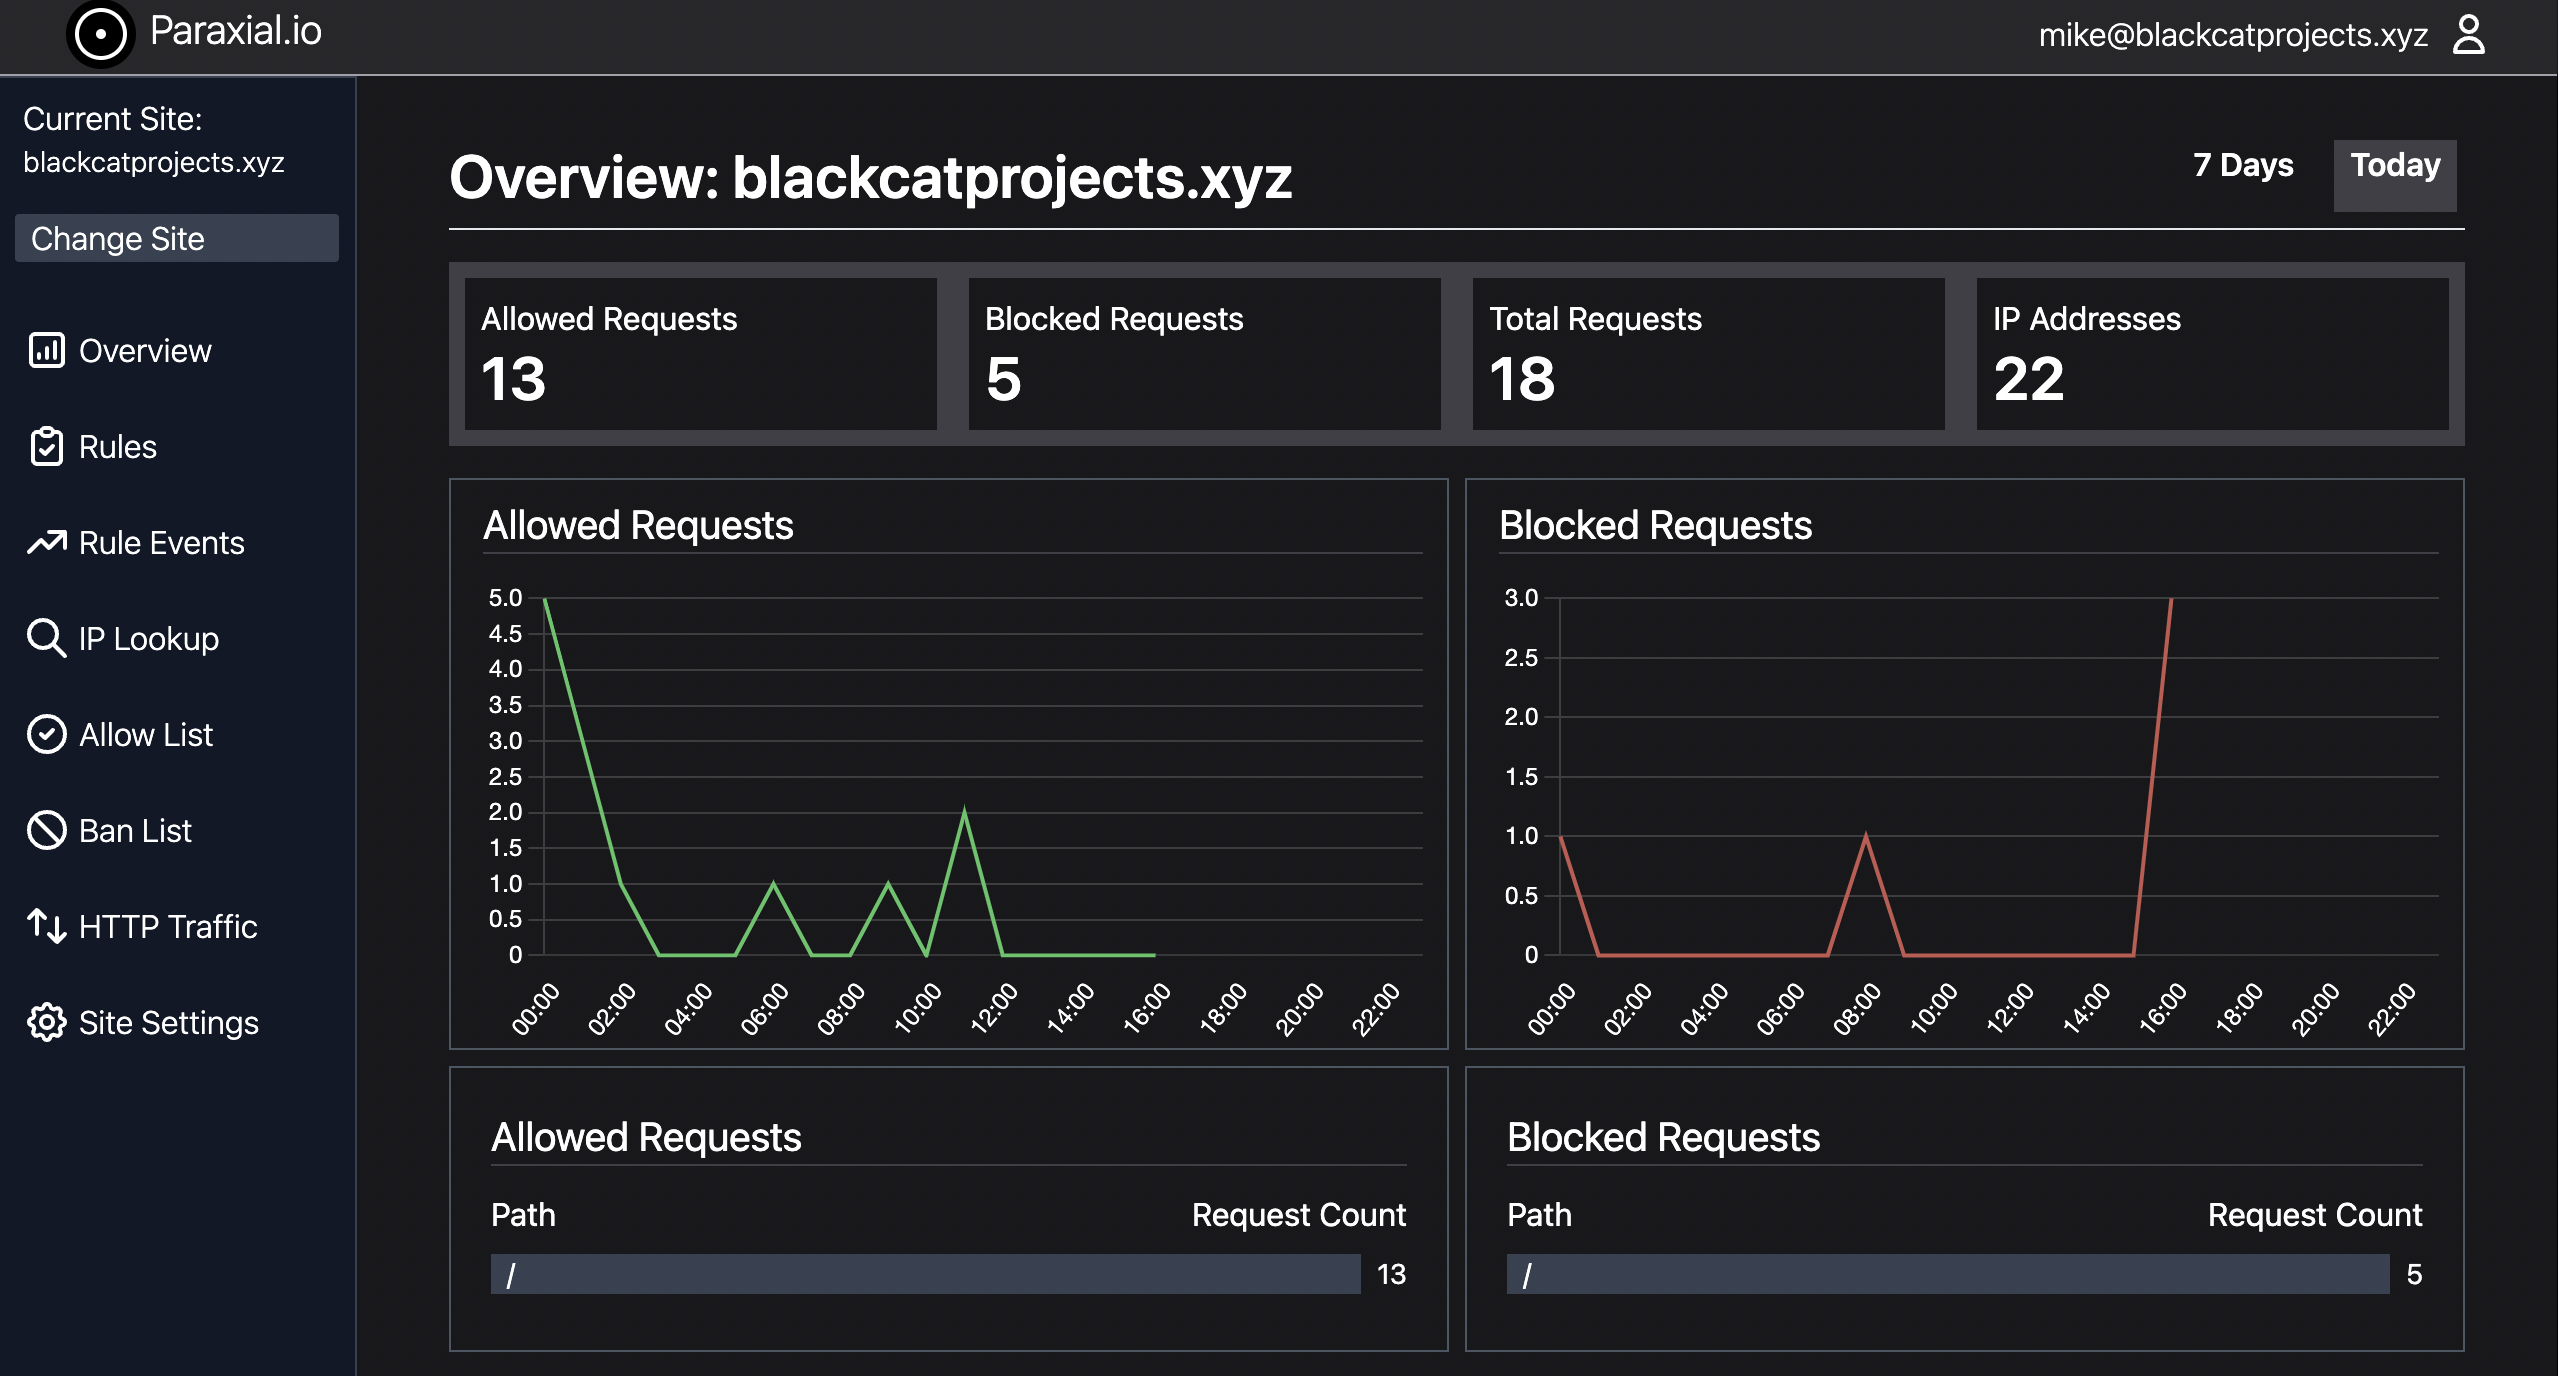This screenshot has width=2558, height=1376.
Task: Click the Overview icon in sidebar
Action: (47, 351)
